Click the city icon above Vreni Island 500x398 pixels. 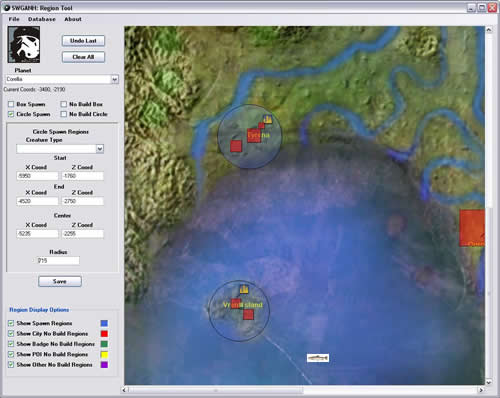(244, 289)
